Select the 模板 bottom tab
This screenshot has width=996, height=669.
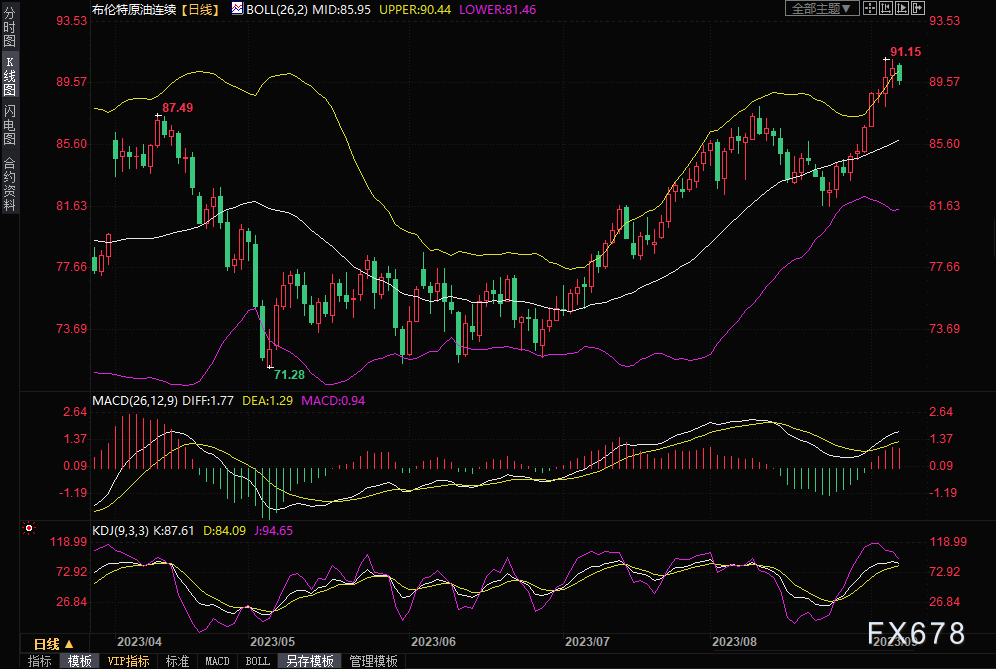click(79, 661)
